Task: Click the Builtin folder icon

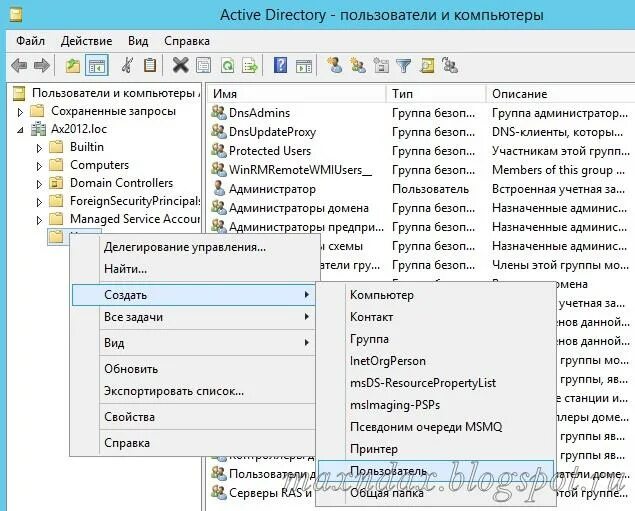Action: pos(56,147)
